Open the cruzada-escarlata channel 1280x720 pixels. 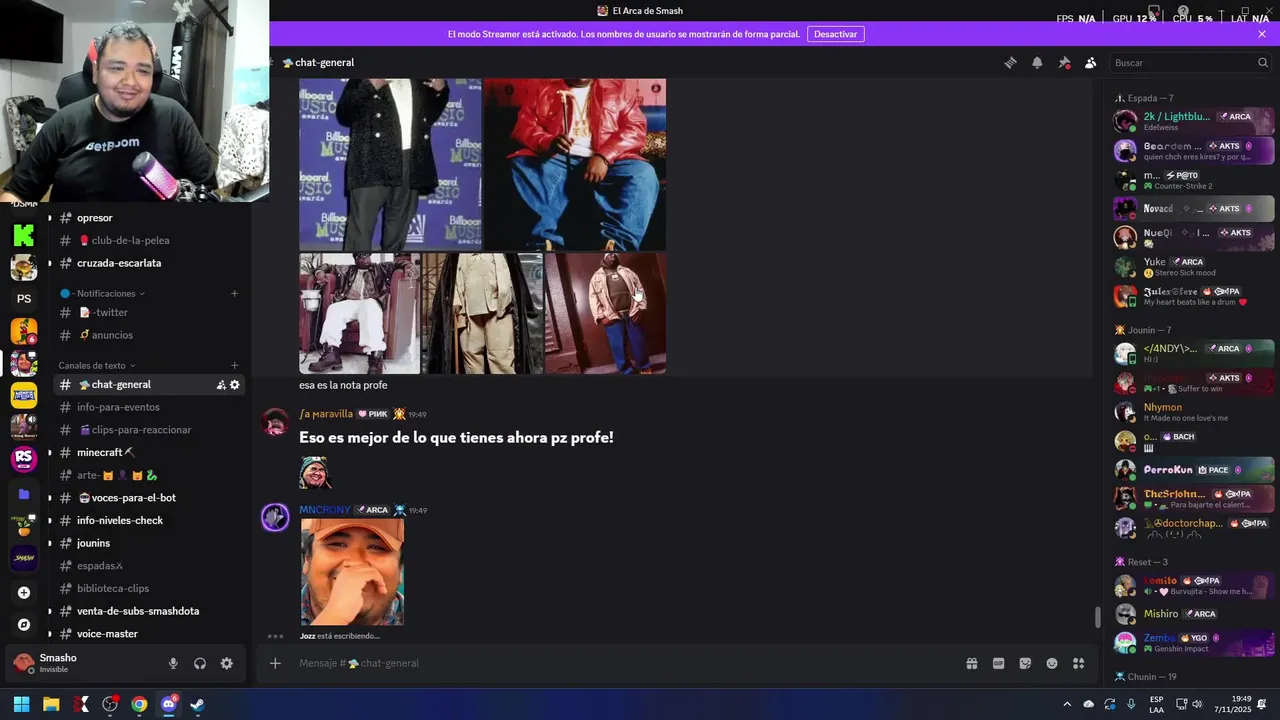pos(148,263)
